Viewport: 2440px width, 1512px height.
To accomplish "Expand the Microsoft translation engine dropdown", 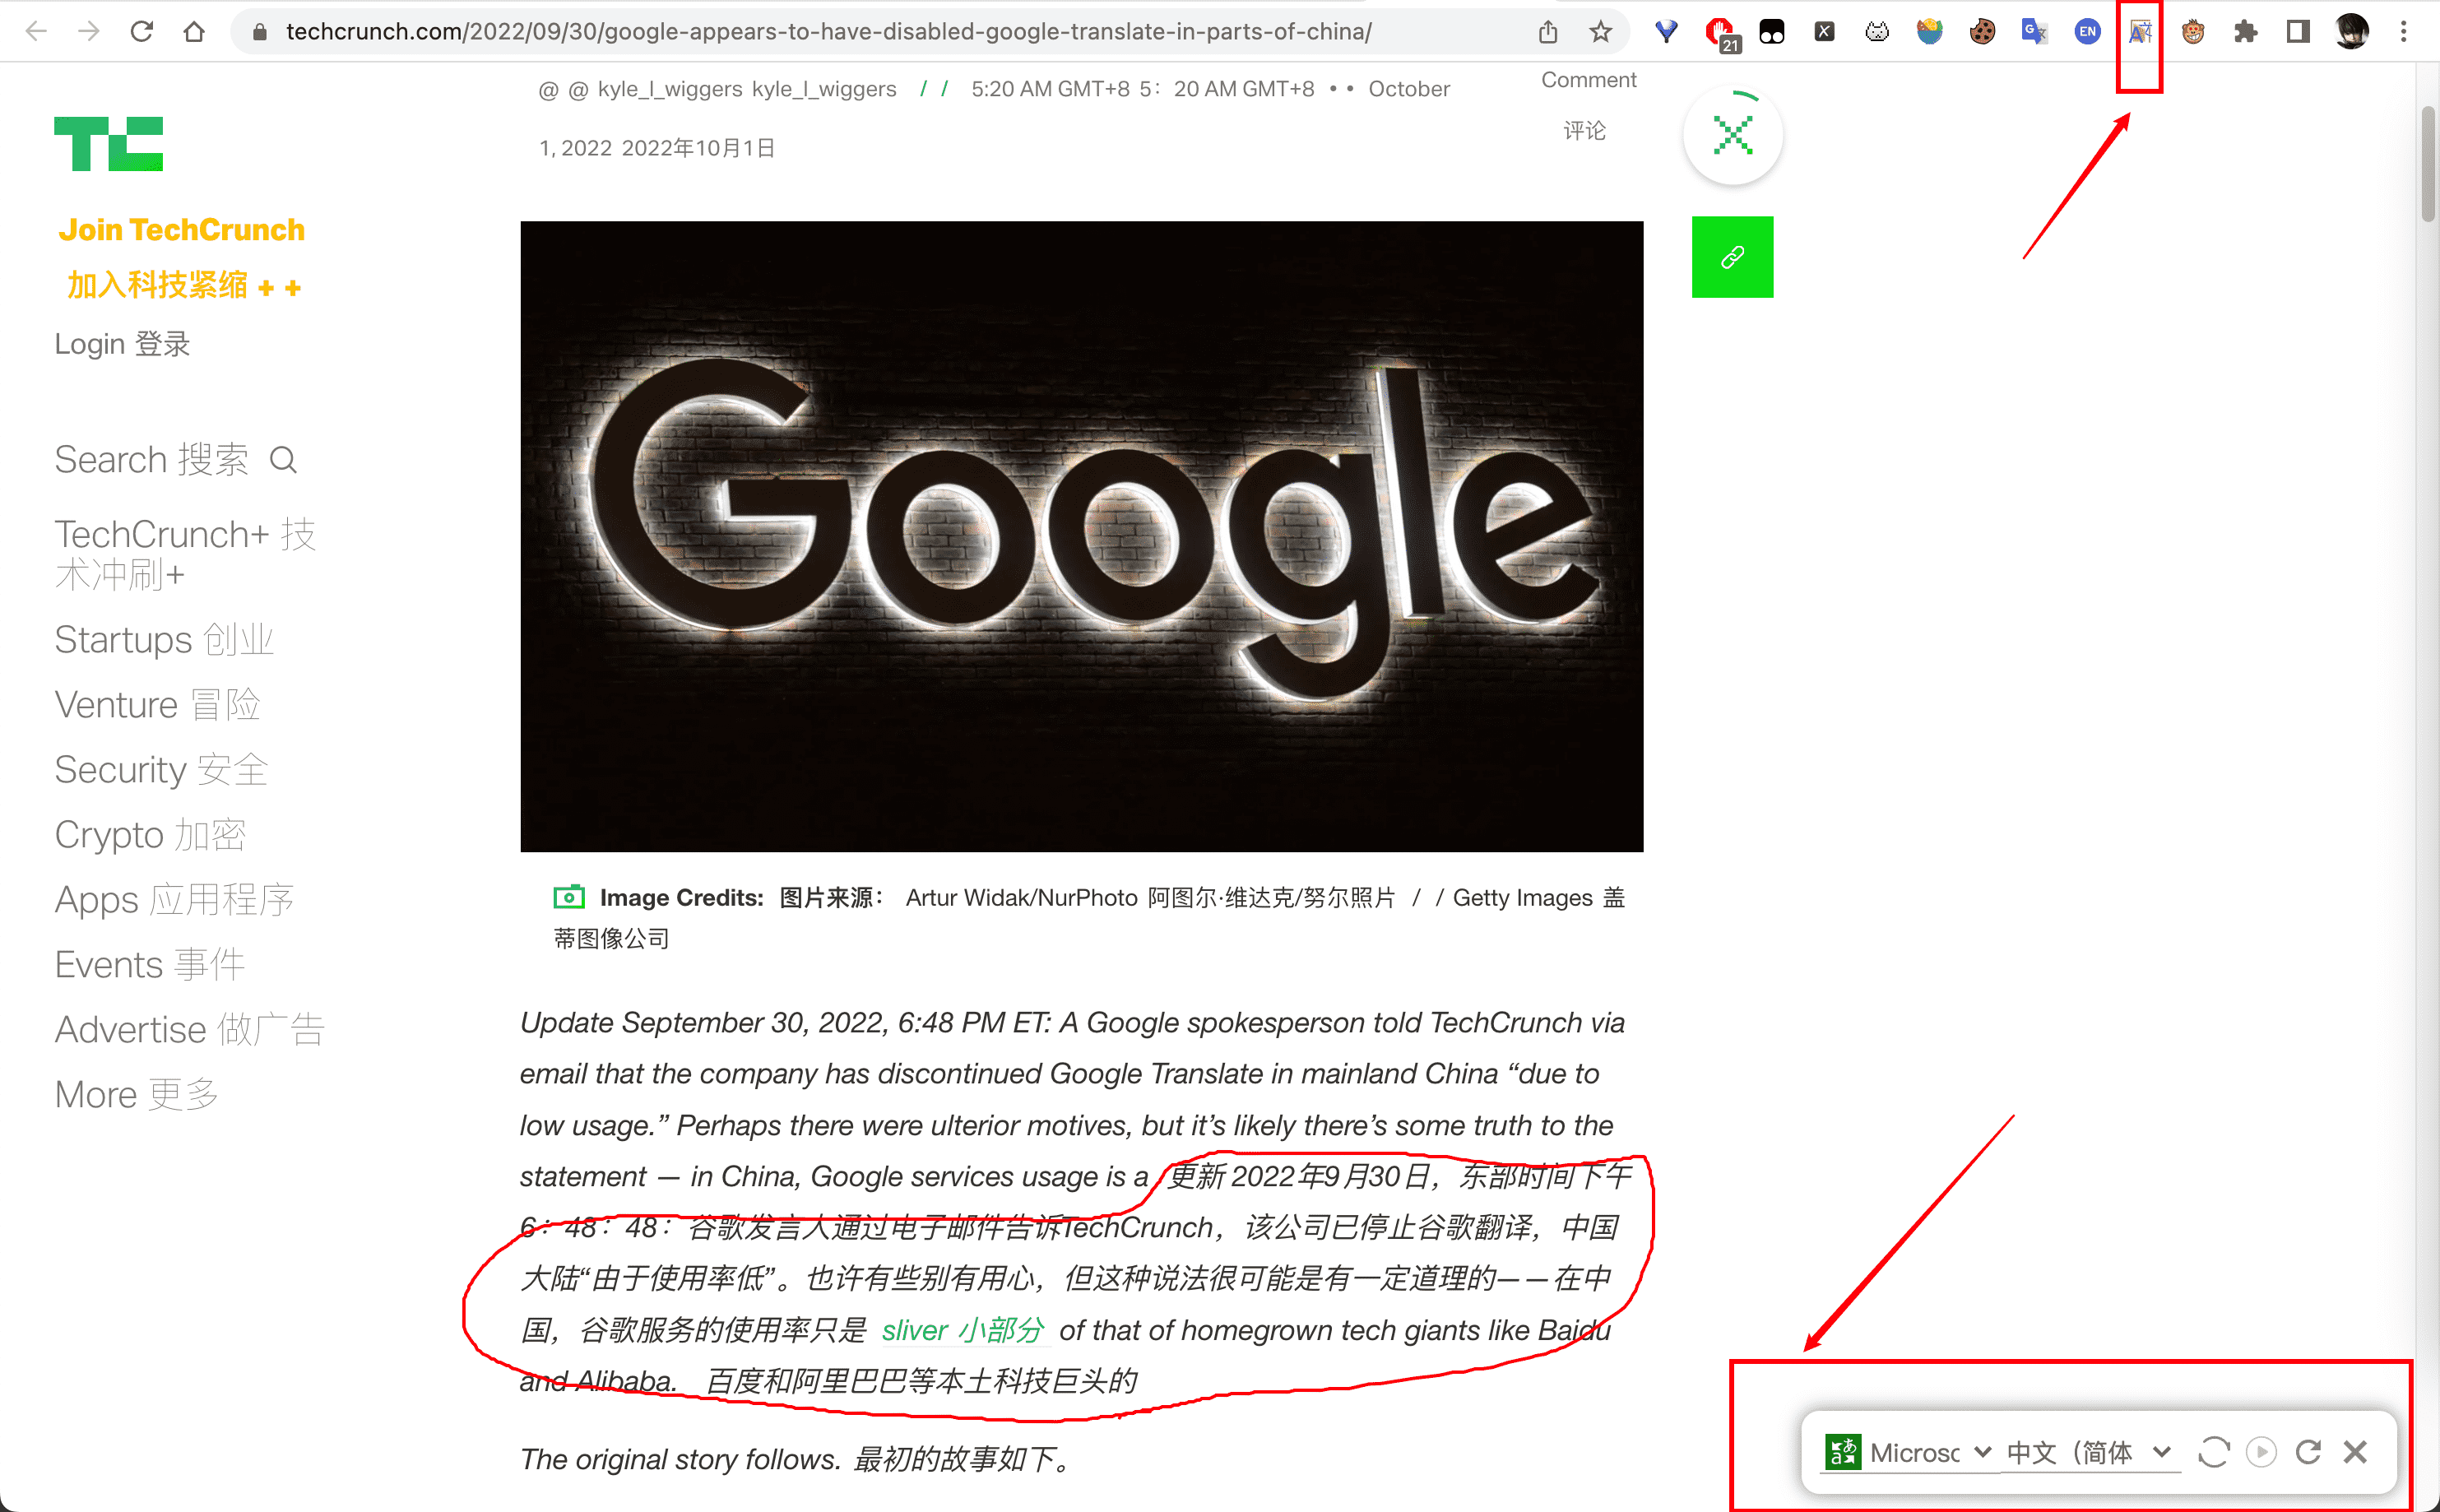I will 1930,1452.
